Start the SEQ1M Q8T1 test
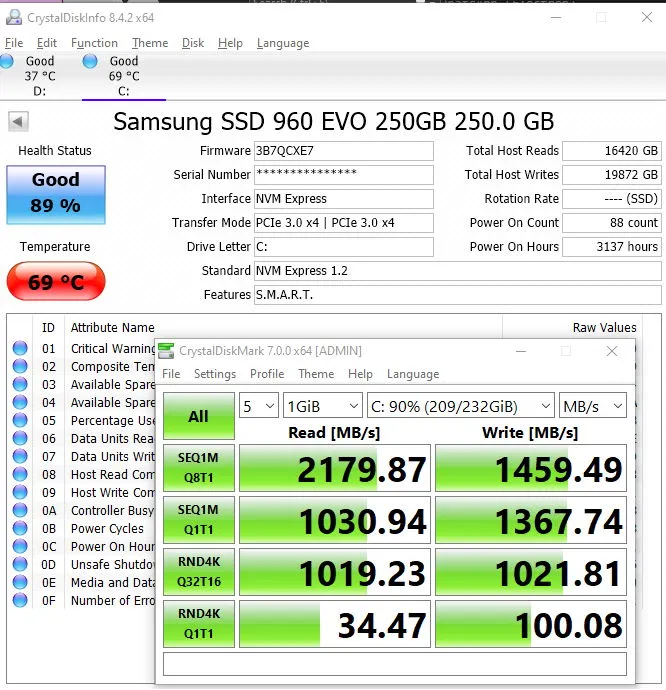The image size is (666, 690). (198, 468)
